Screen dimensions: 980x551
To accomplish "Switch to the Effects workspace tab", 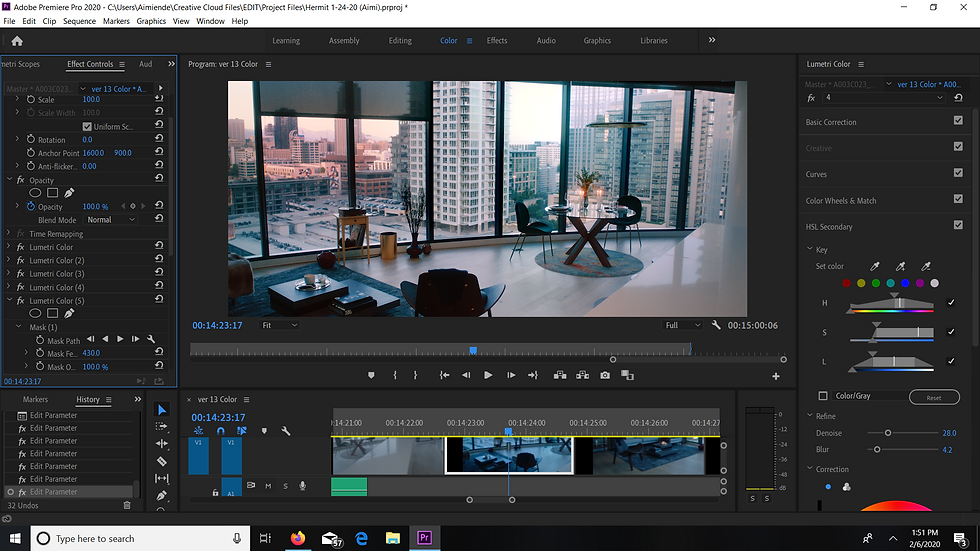I will pyautogui.click(x=497, y=41).
